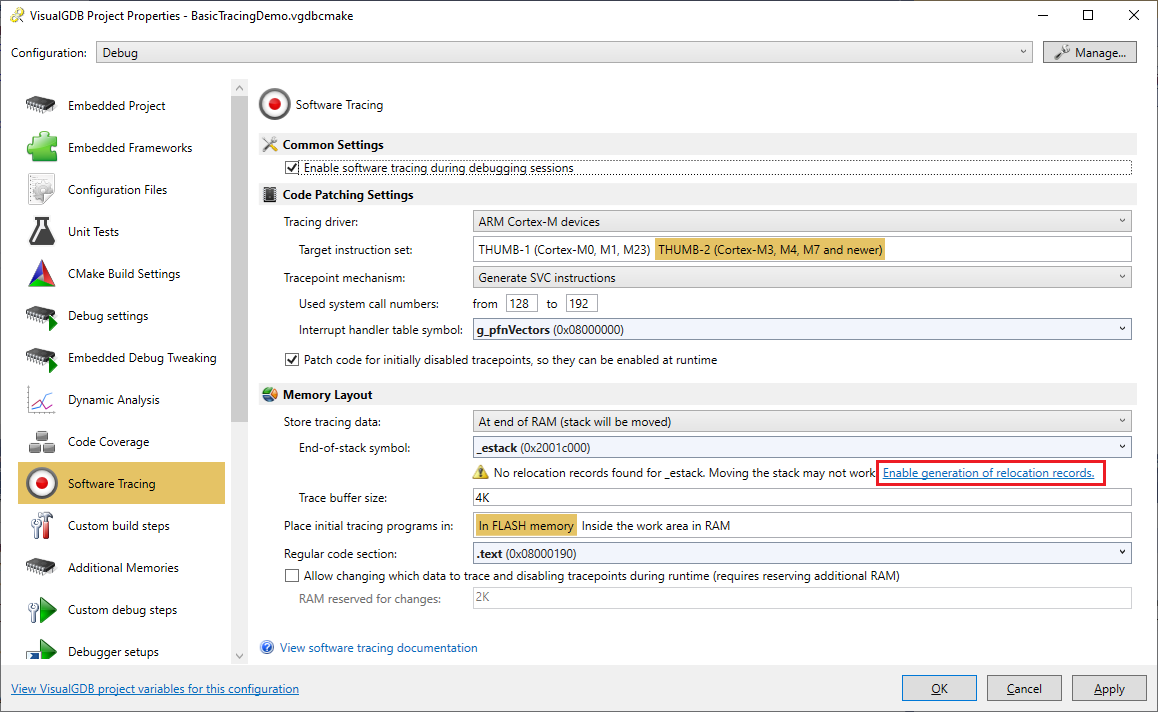1158x712 pixels.
Task: Click the Software Tracing sidebar record icon
Action: [41, 483]
